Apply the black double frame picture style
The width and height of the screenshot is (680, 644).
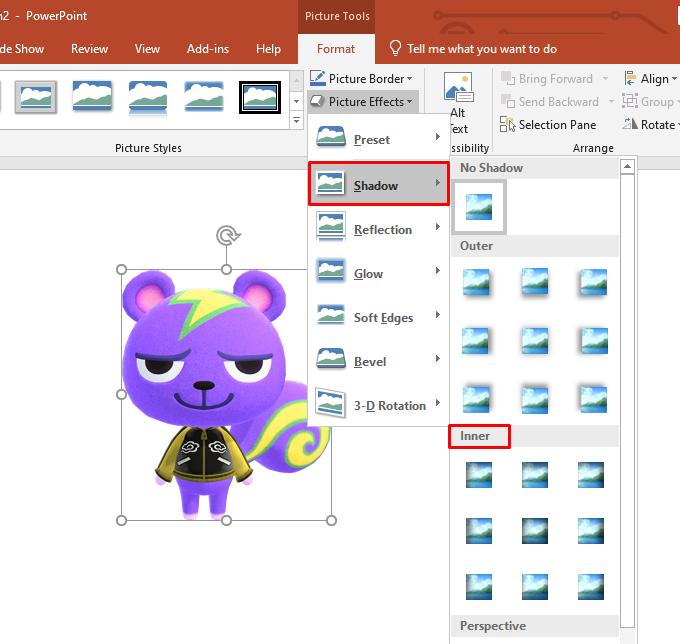pyautogui.click(x=260, y=97)
